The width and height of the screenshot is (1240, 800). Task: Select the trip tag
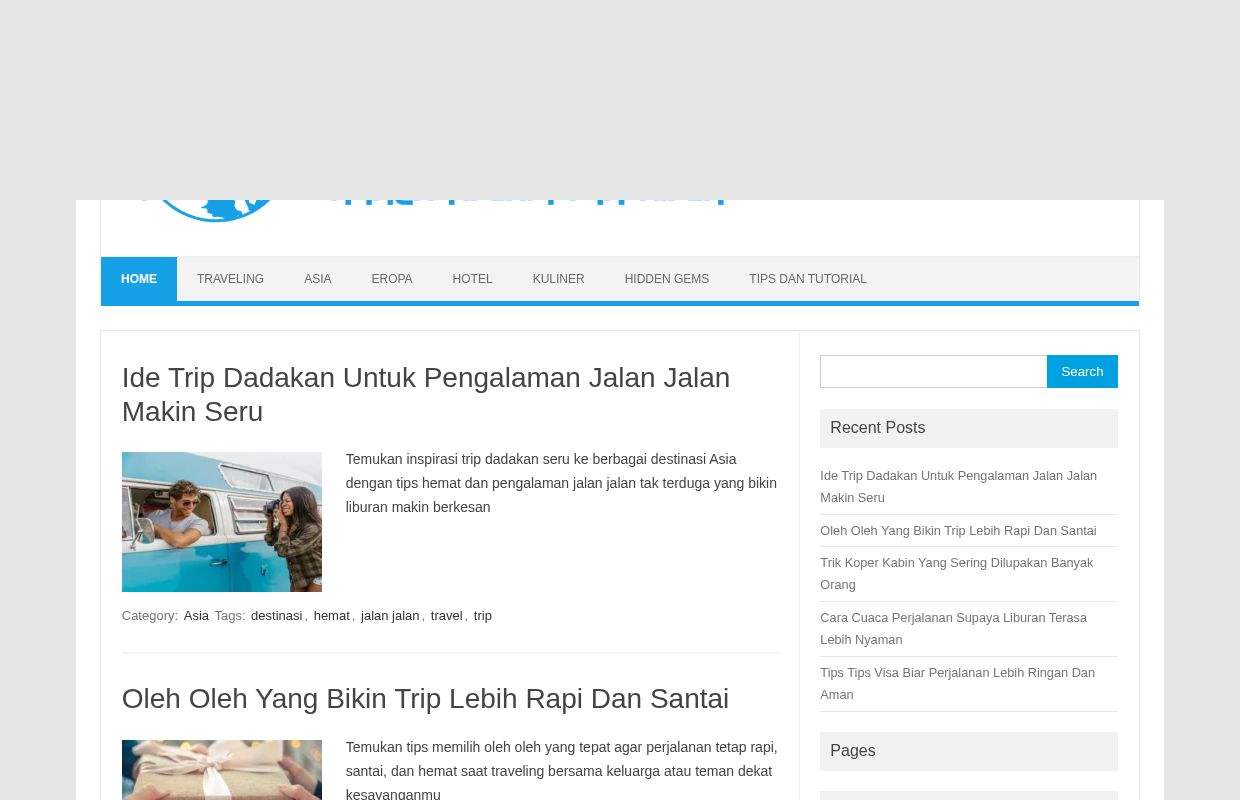point(482,615)
